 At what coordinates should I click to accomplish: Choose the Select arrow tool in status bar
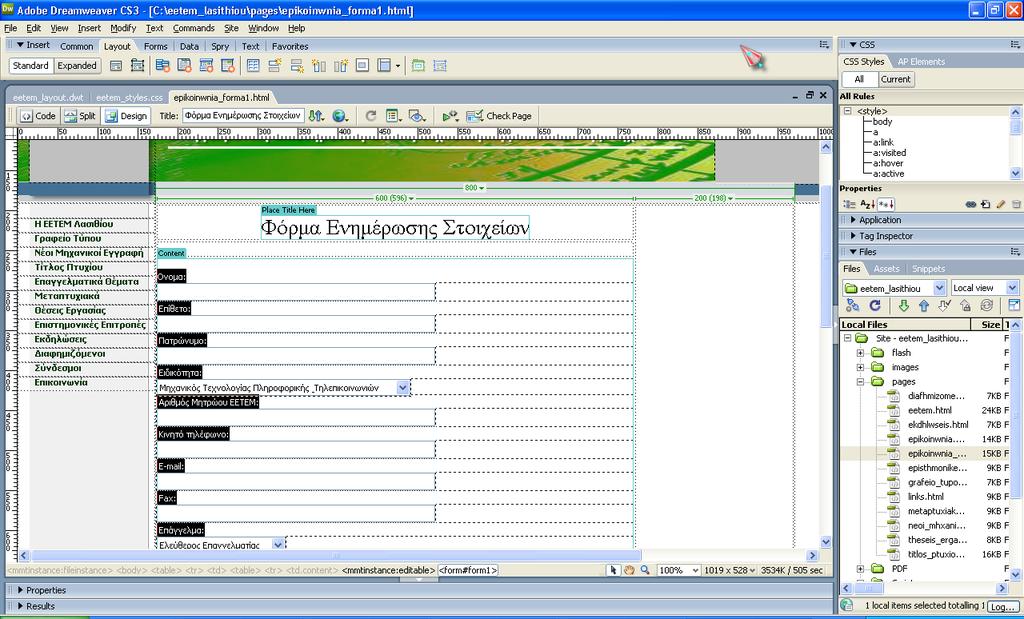click(613, 570)
